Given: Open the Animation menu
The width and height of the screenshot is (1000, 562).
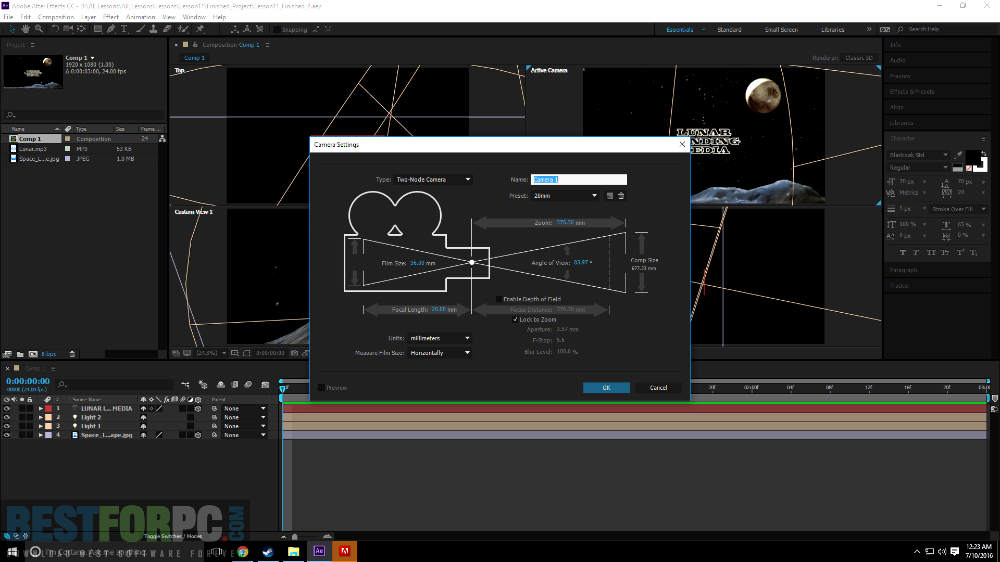Looking at the screenshot, I should [x=140, y=17].
